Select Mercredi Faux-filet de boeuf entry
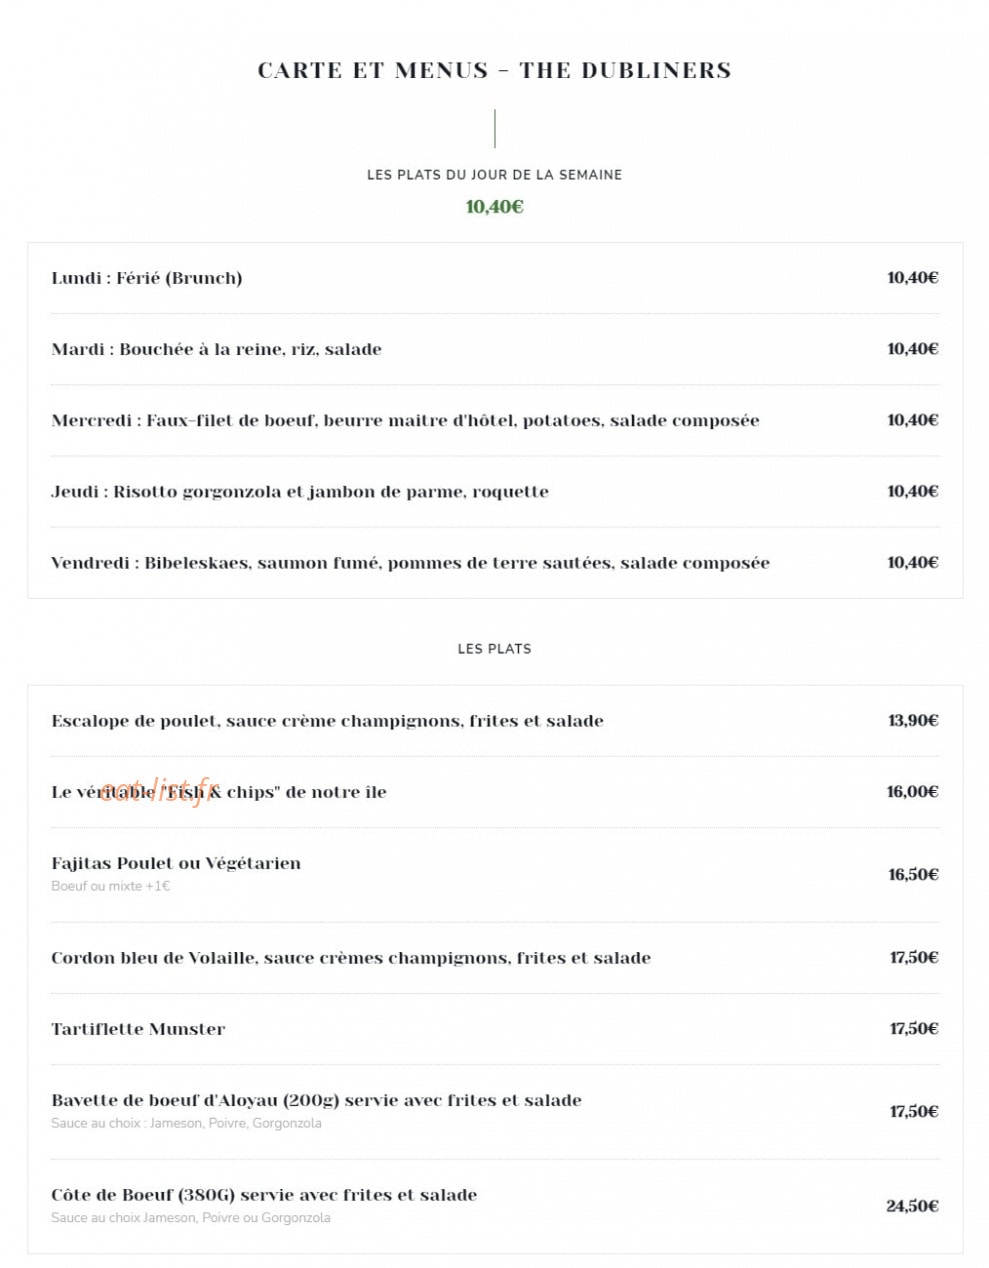The width and height of the screenshot is (989, 1268). (405, 420)
